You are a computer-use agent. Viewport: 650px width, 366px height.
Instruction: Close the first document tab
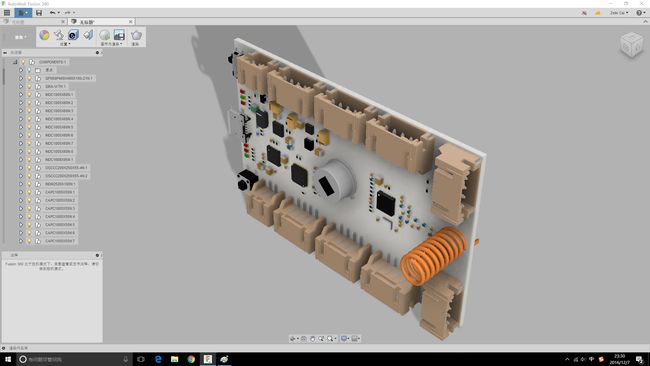[x=63, y=22]
